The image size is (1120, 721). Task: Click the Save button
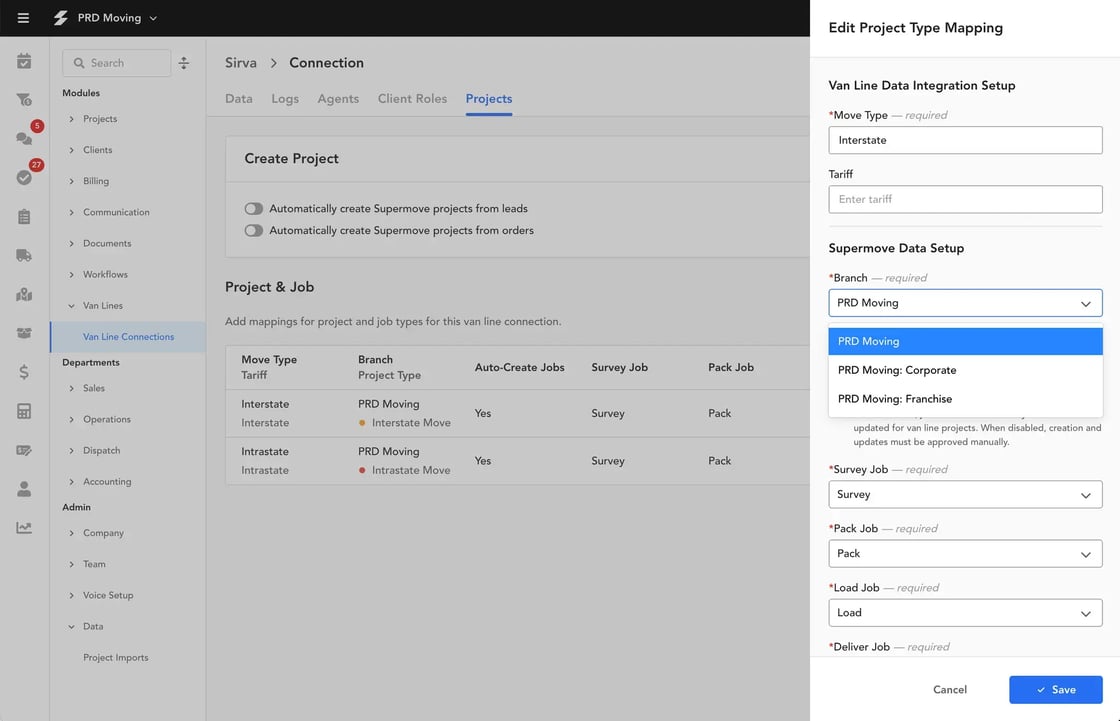click(x=1055, y=690)
